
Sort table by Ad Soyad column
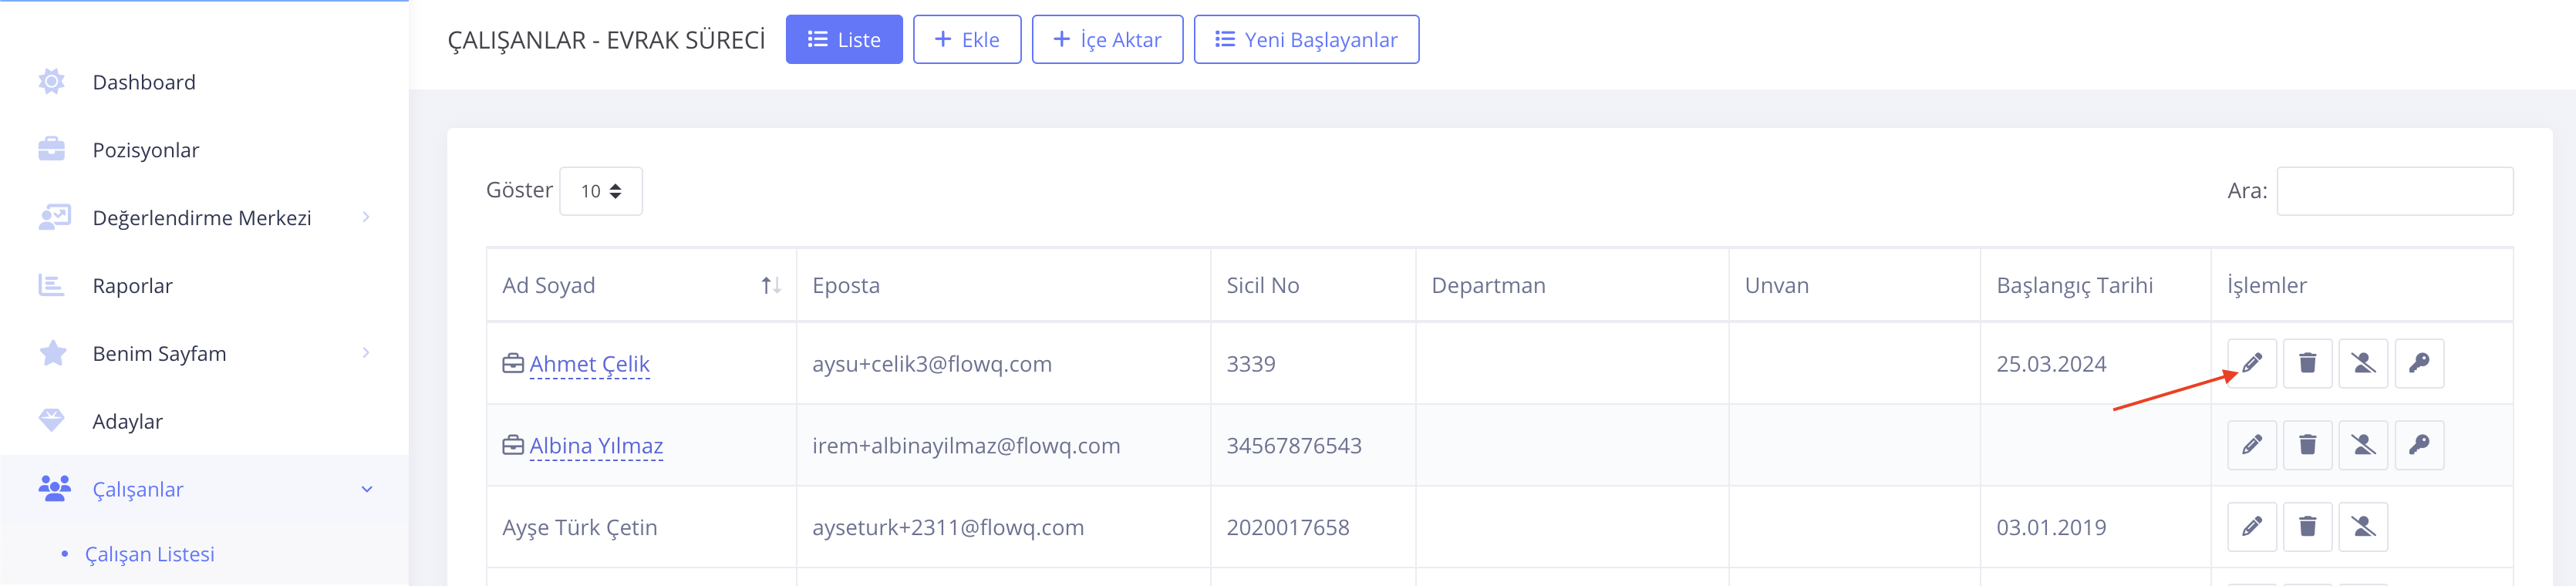pyautogui.click(x=770, y=286)
